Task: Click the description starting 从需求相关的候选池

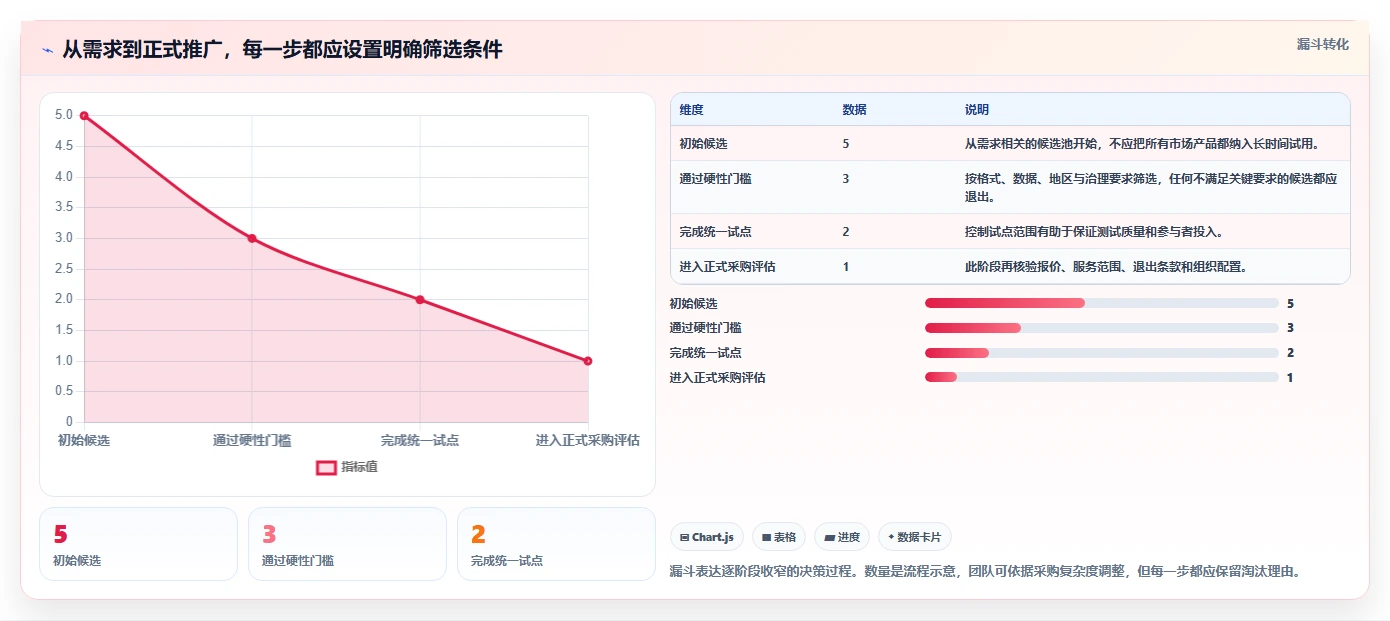Action: [x=1142, y=144]
